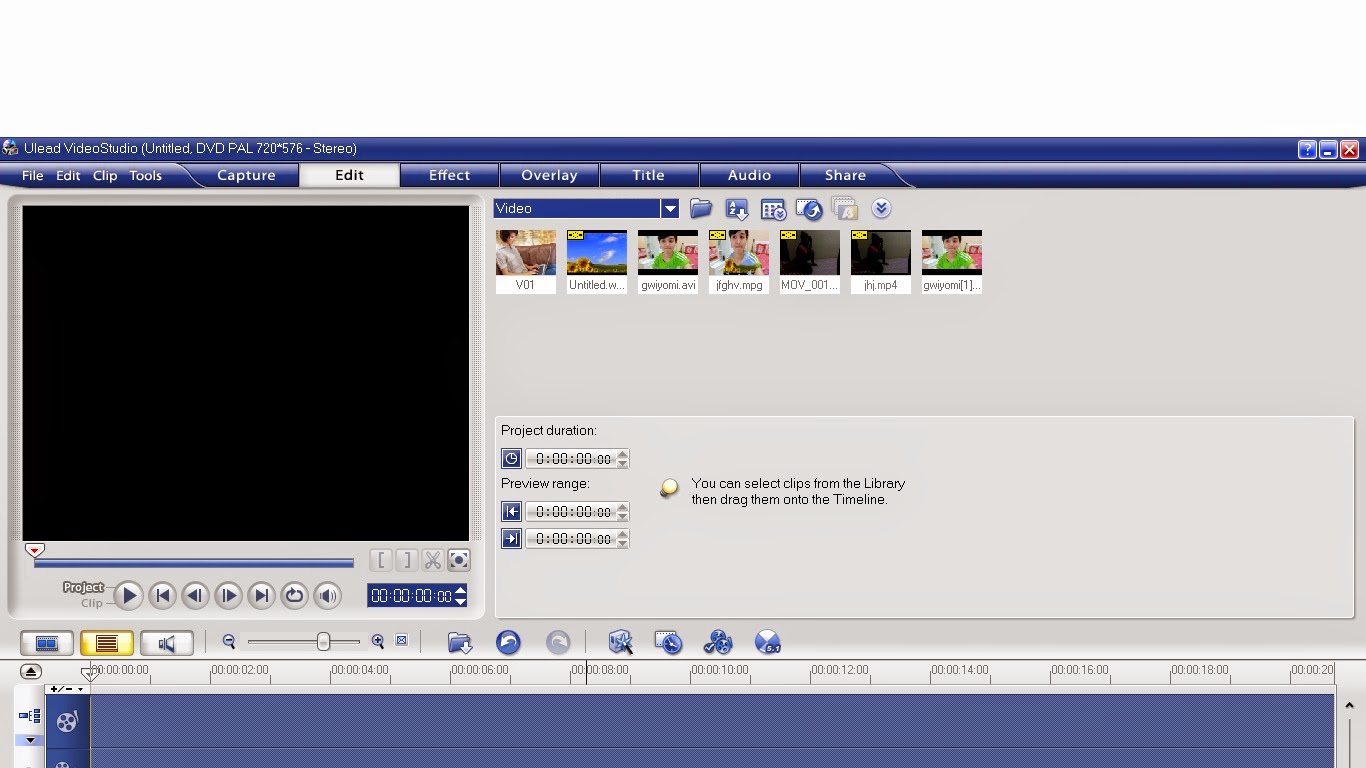Enlarge the preview window
1366x768 pixels.
459,560
